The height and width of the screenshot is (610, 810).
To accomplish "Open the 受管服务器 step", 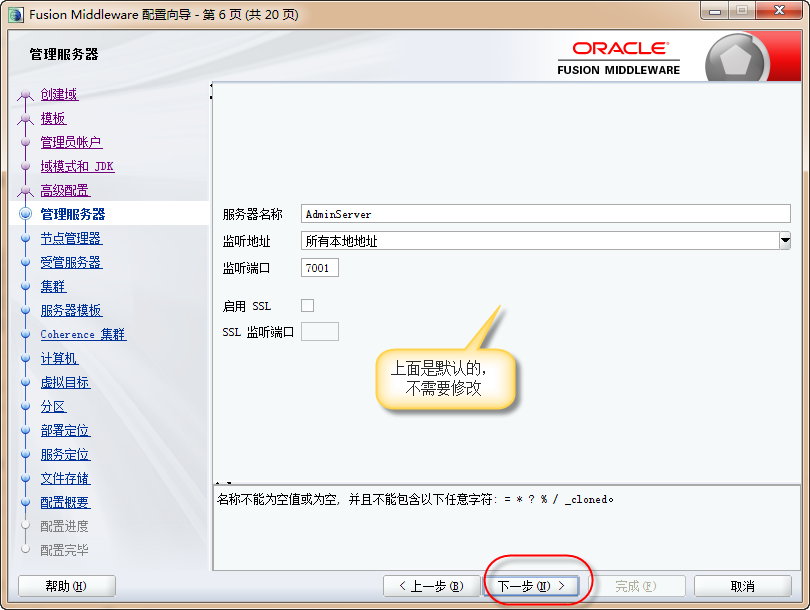I will click(x=71, y=262).
